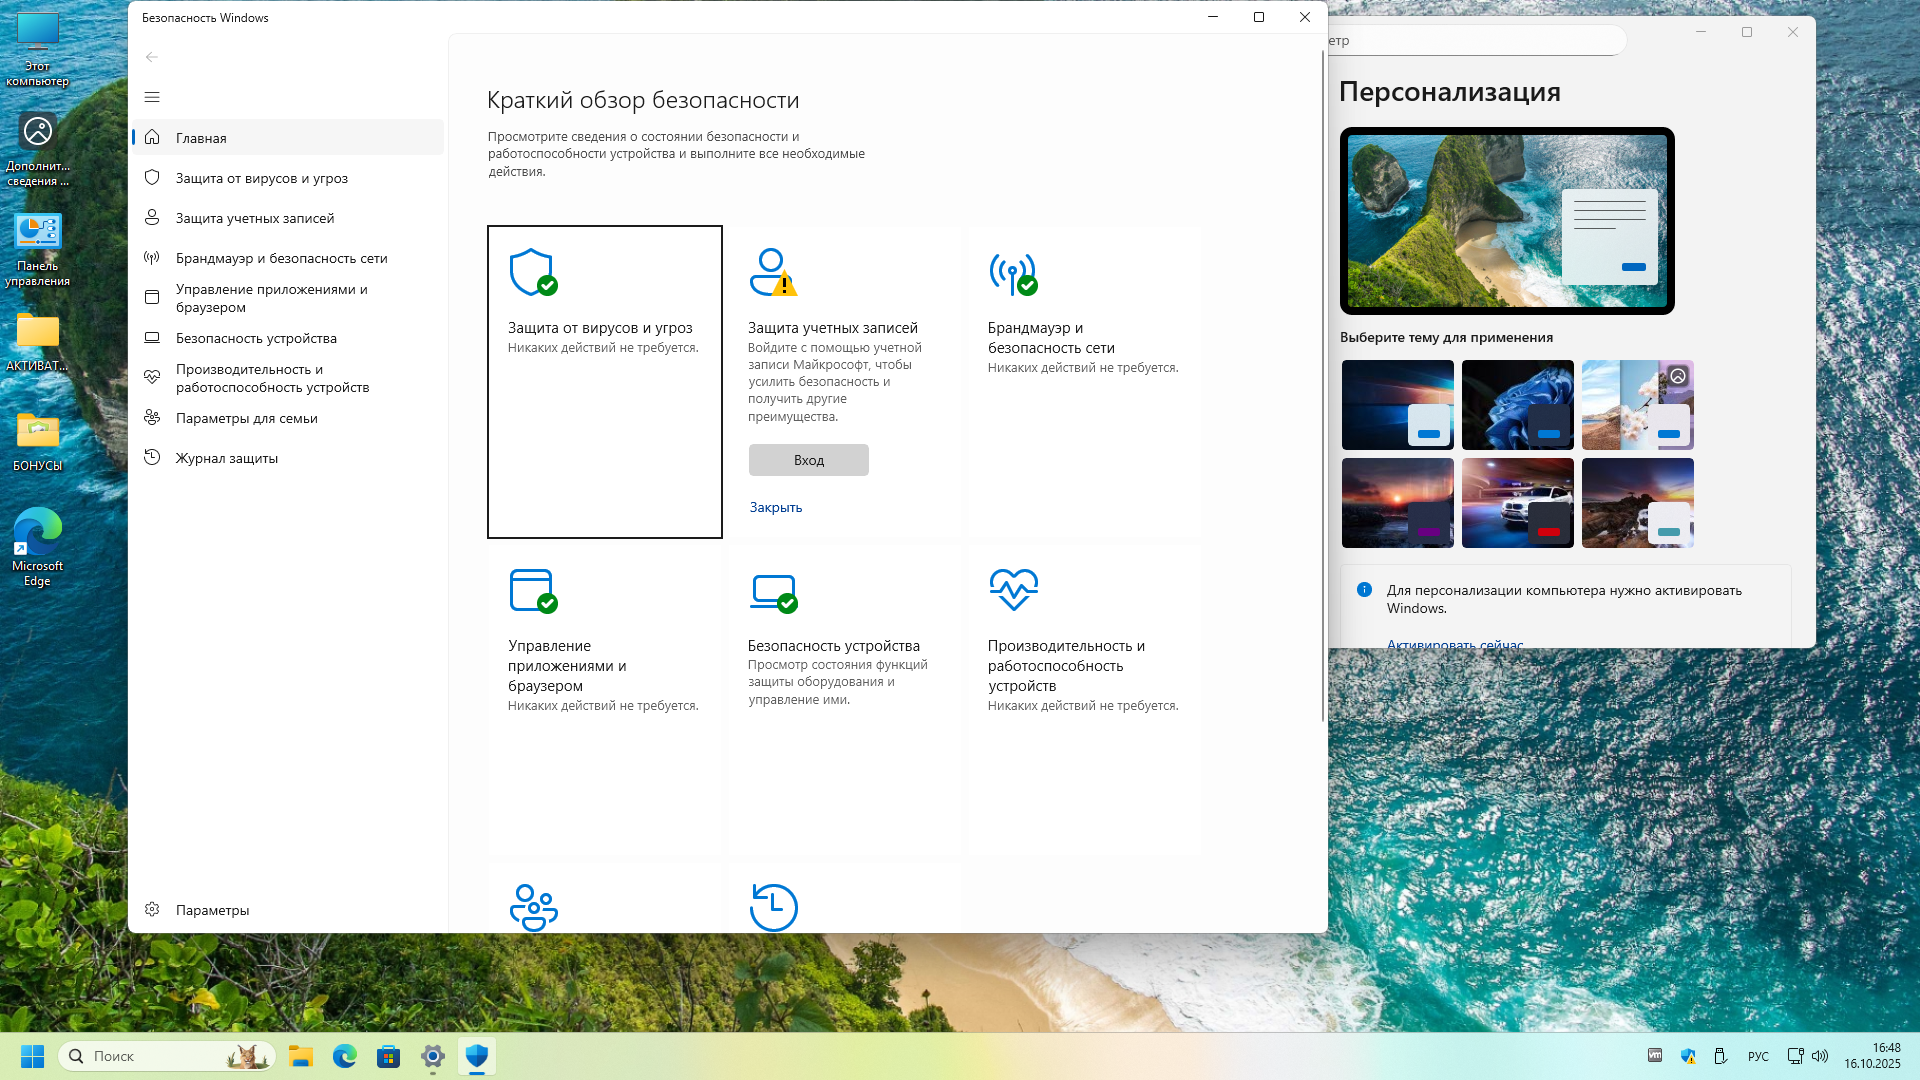Click account protection icon with warning

pyautogui.click(x=772, y=272)
